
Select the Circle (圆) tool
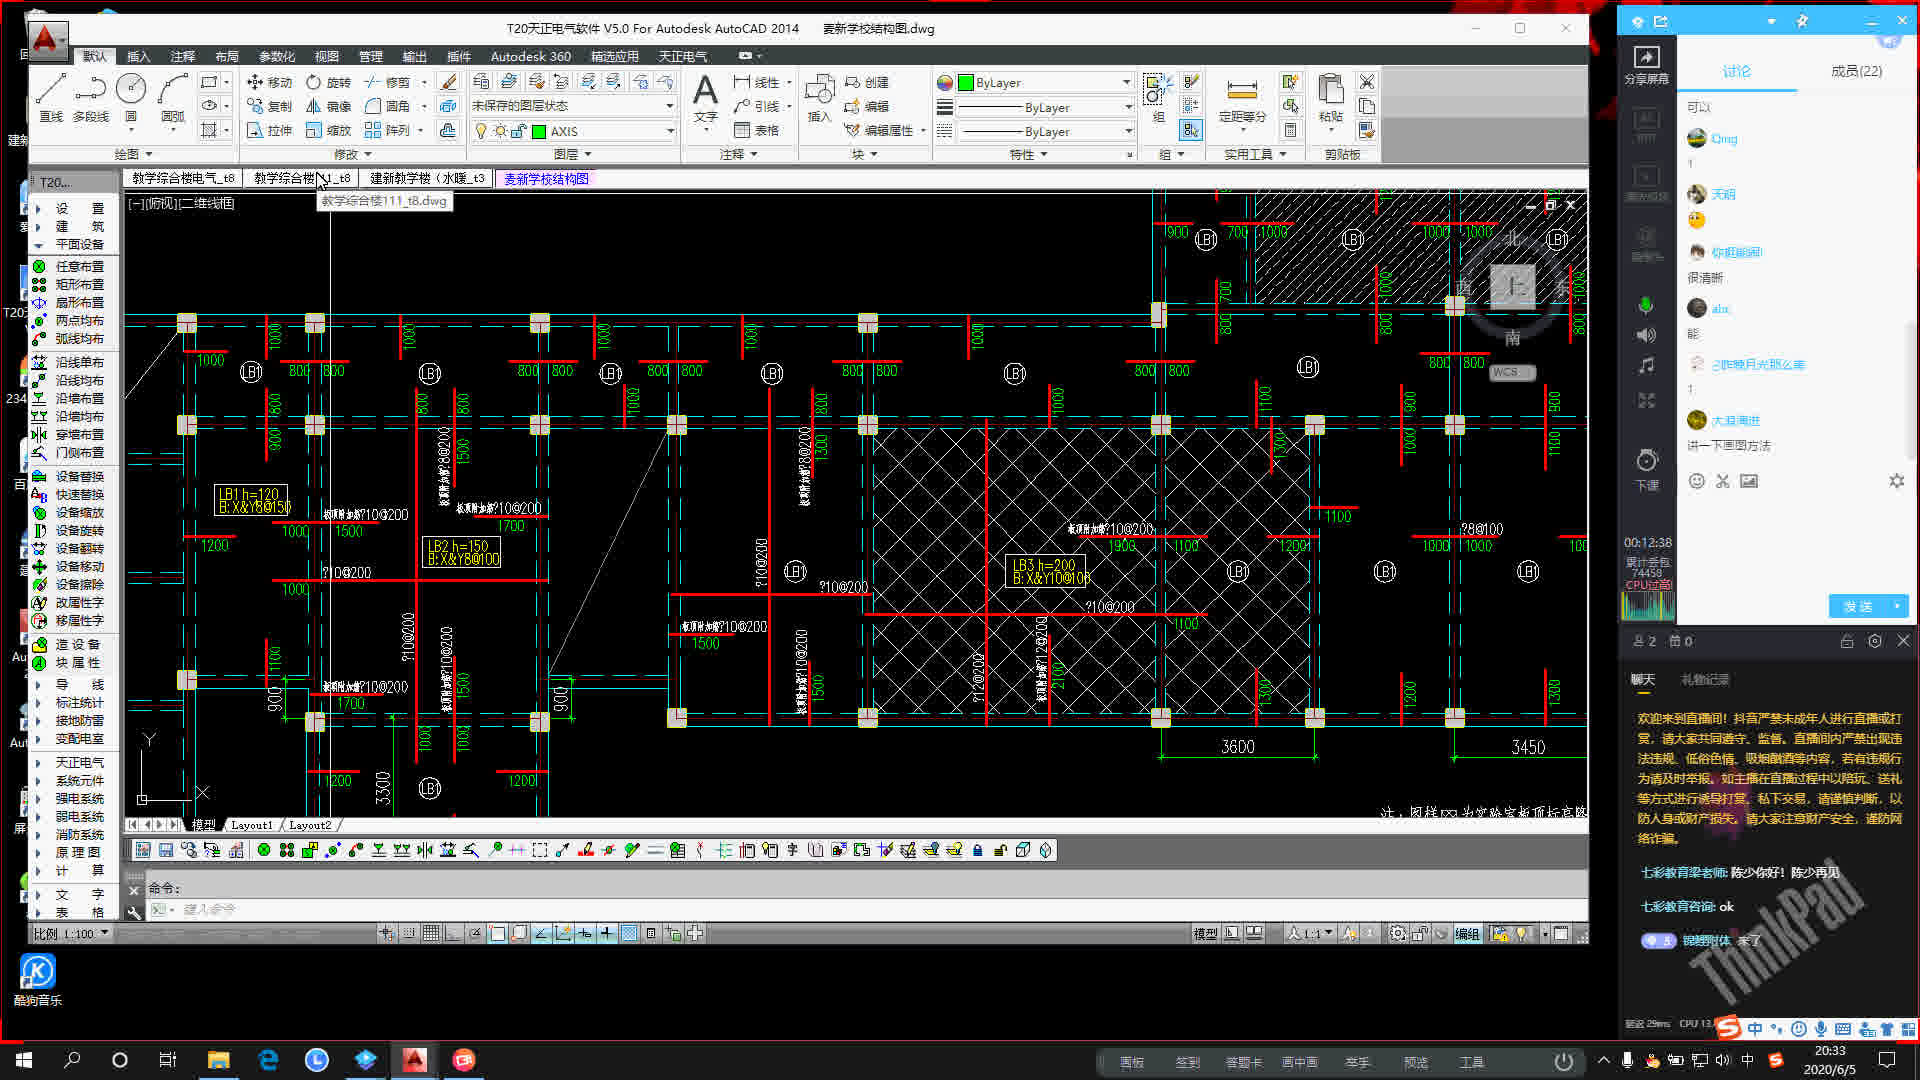131,98
